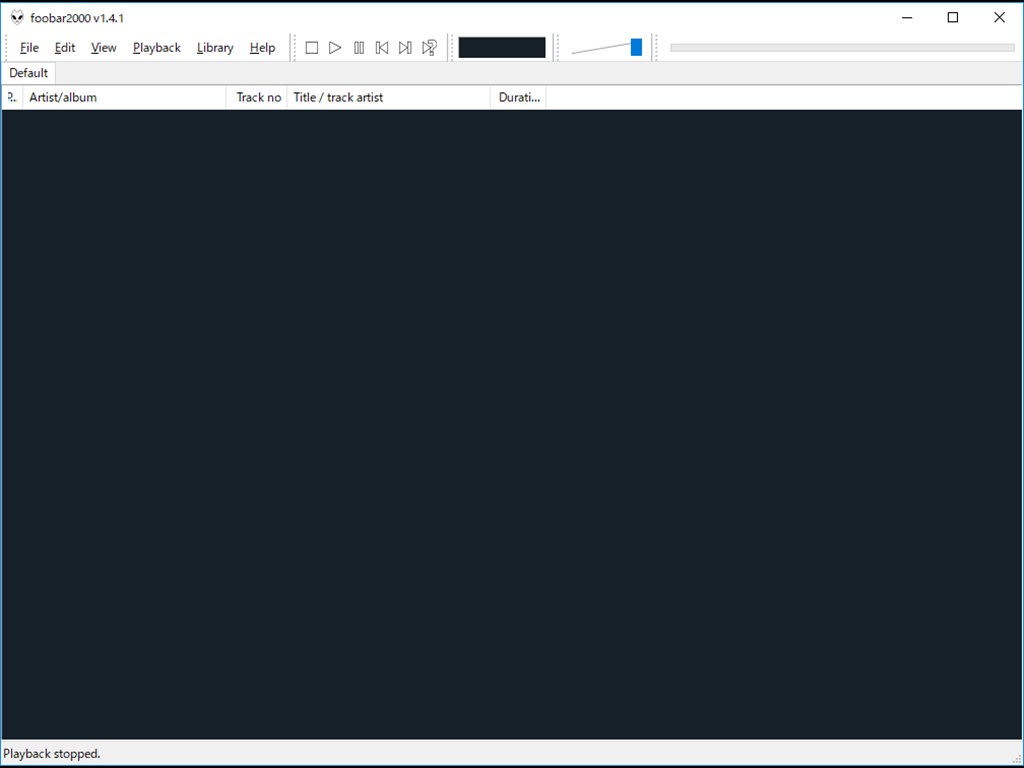This screenshot has height=768, width=1024.
Task: Start playback with the Play icon
Action: (335, 47)
